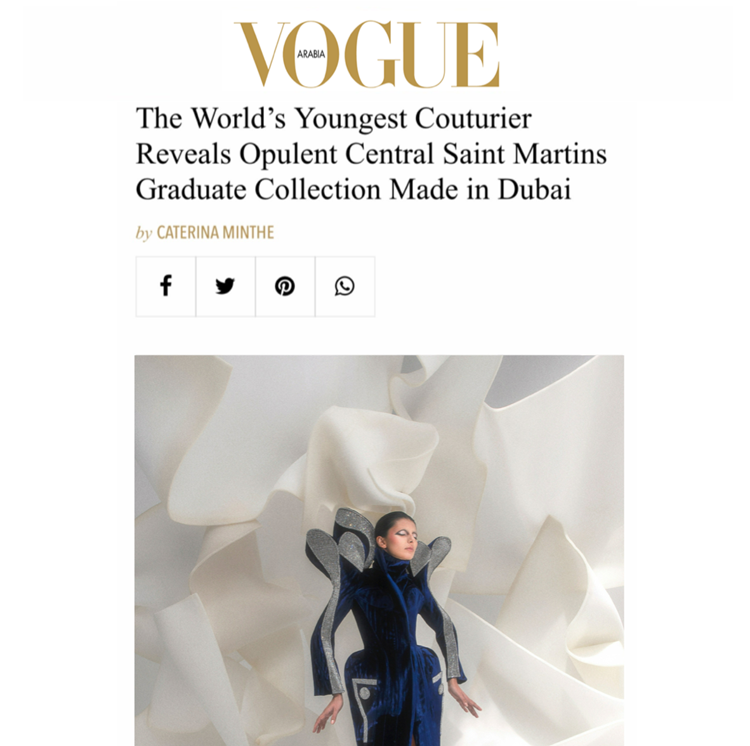
Task: Open the hero fashion photograph
Action: point(379,550)
